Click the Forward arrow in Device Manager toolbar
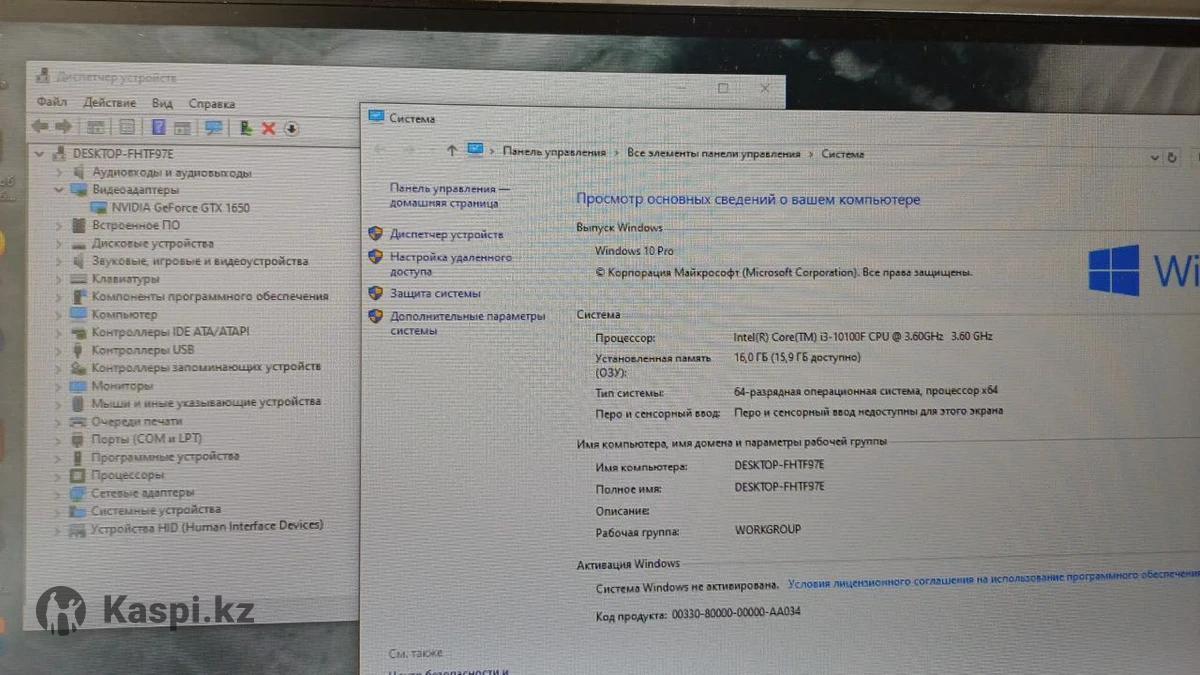The image size is (1200, 675). coord(63,127)
